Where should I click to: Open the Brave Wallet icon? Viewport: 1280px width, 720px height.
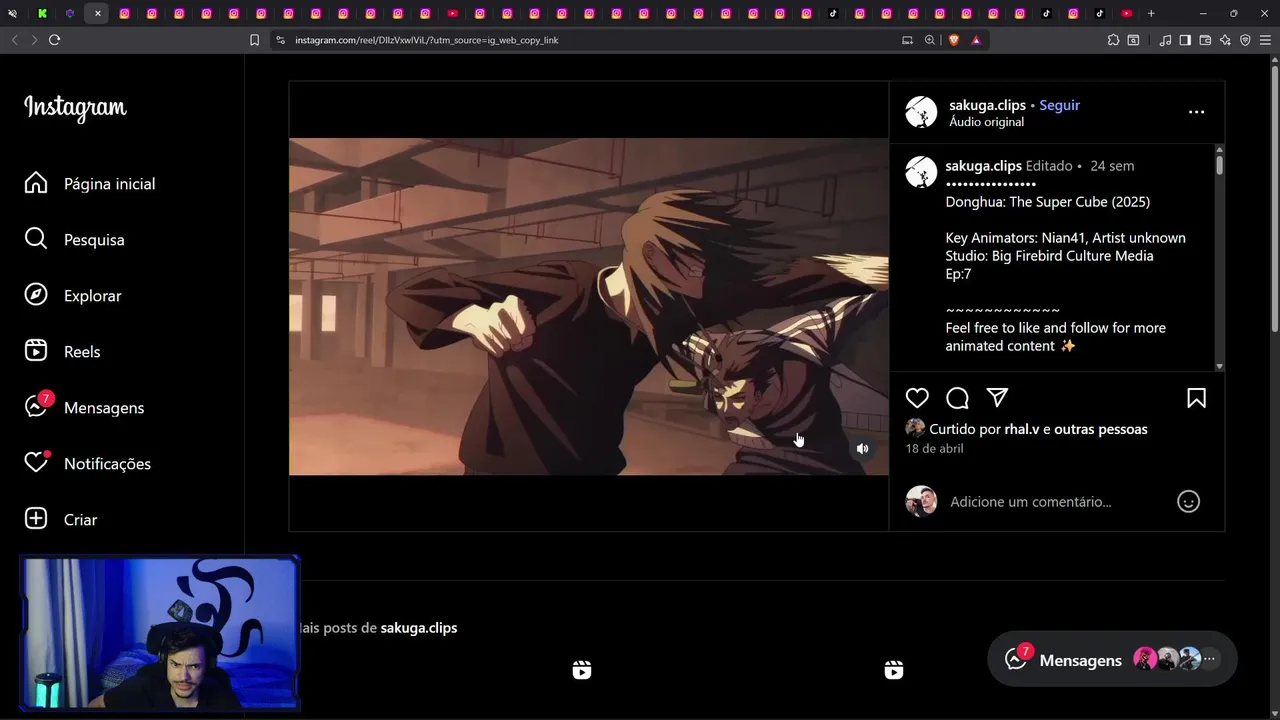[1205, 40]
